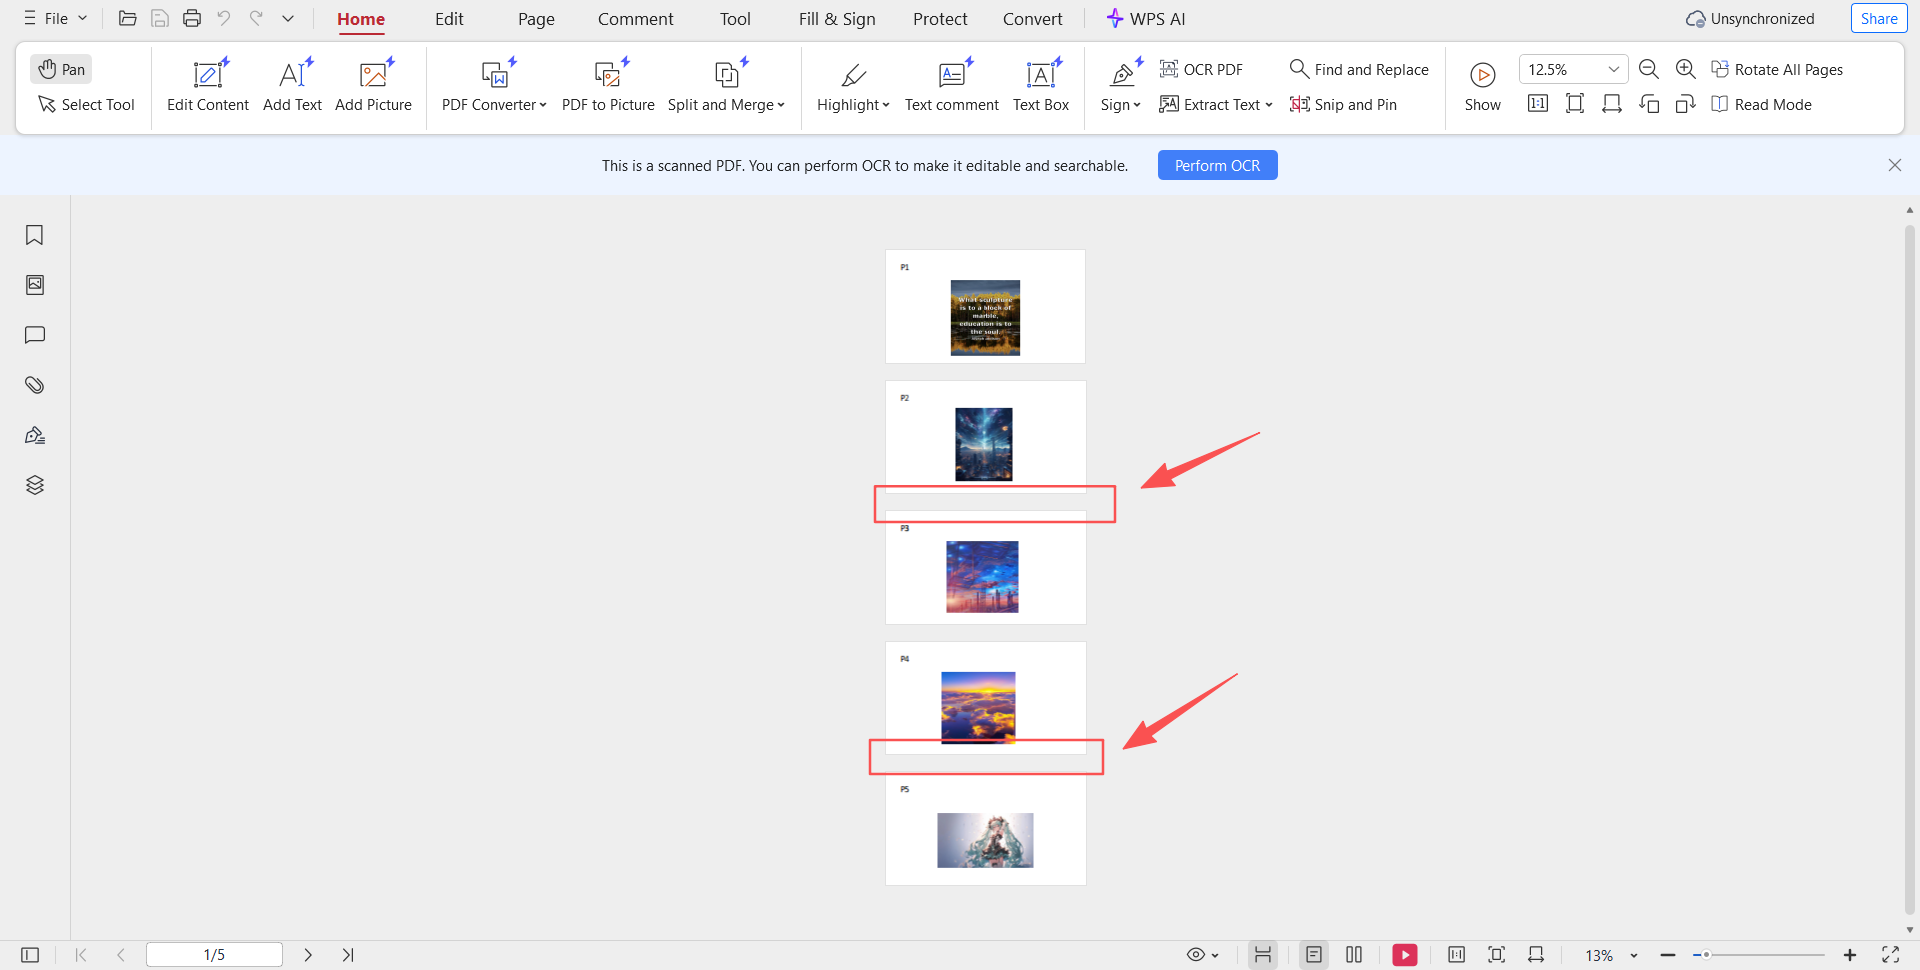This screenshot has width=1920, height=970.
Task: Expand the zoom percentage dropdown
Action: [x=1613, y=69]
